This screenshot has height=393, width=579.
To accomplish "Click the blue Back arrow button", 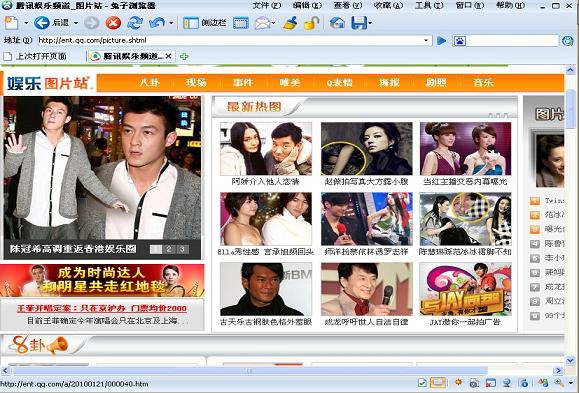I will [x=42, y=23].
